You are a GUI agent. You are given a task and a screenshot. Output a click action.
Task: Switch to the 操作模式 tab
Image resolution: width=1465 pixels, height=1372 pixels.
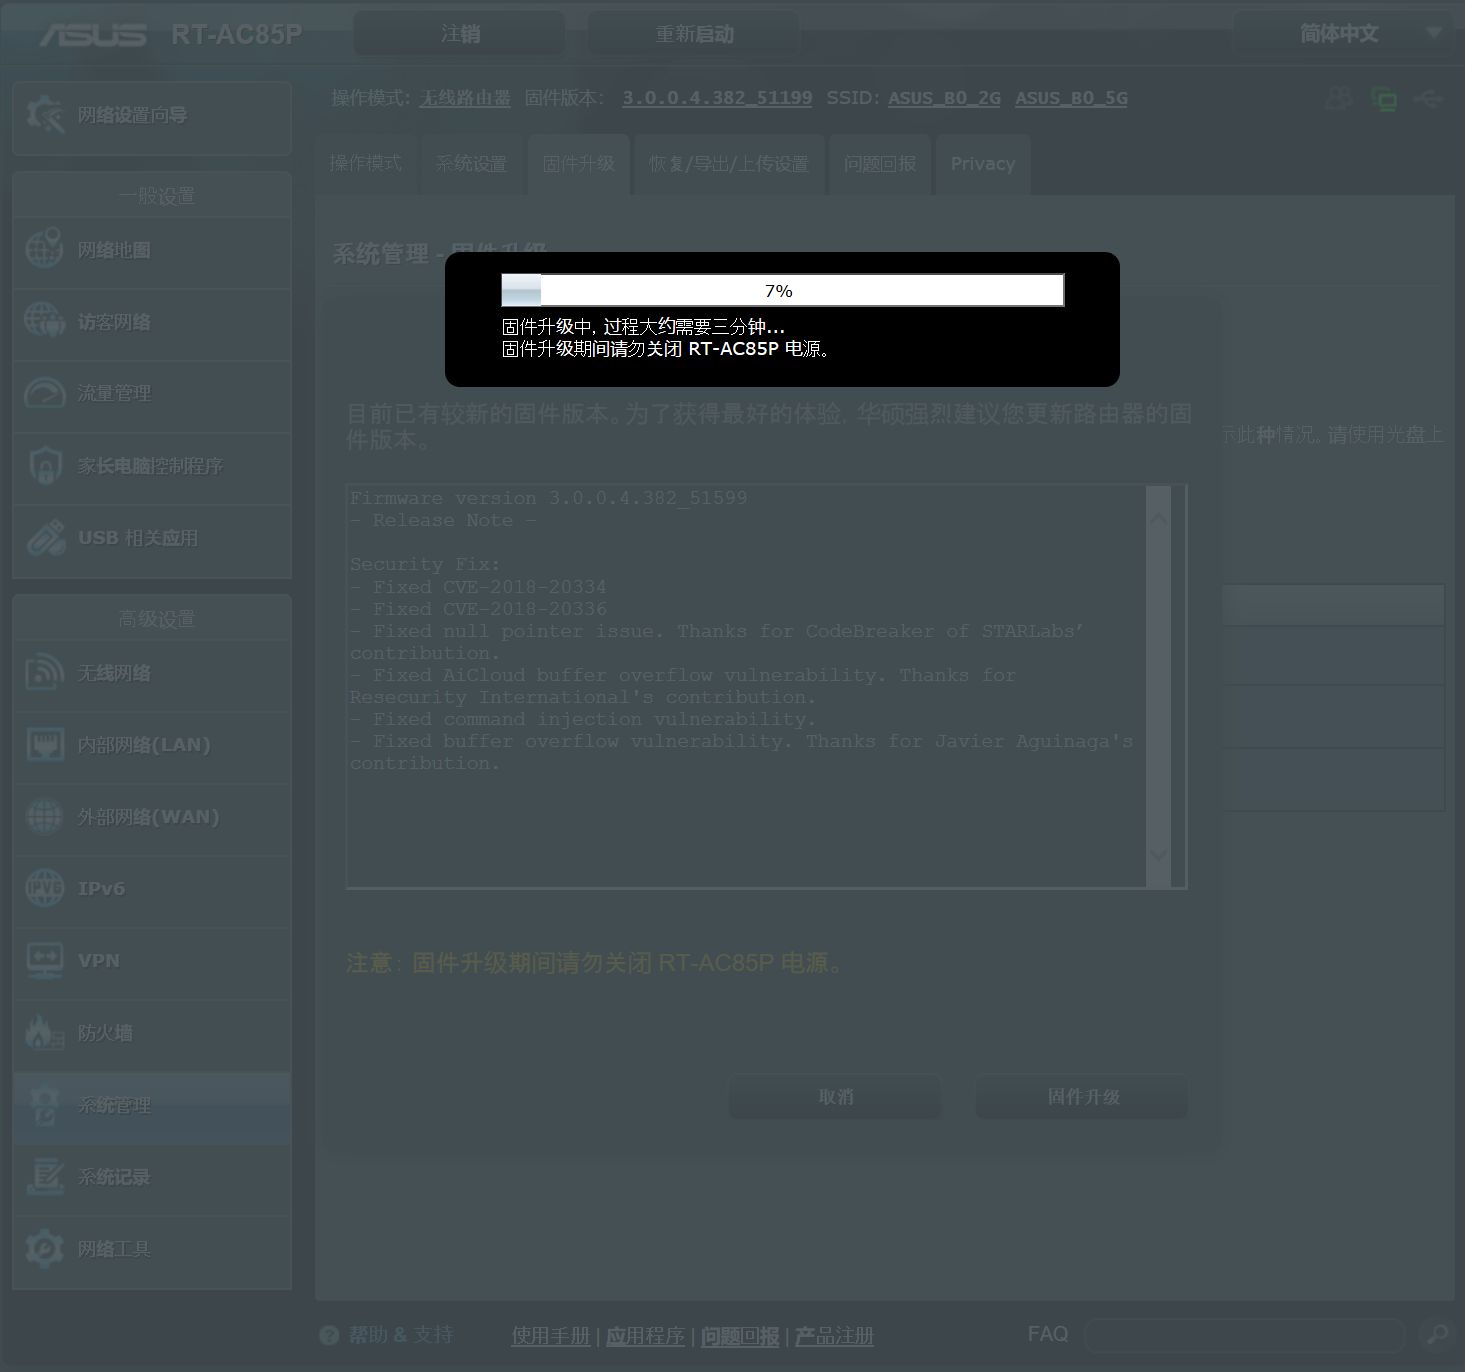coord(366,164)
